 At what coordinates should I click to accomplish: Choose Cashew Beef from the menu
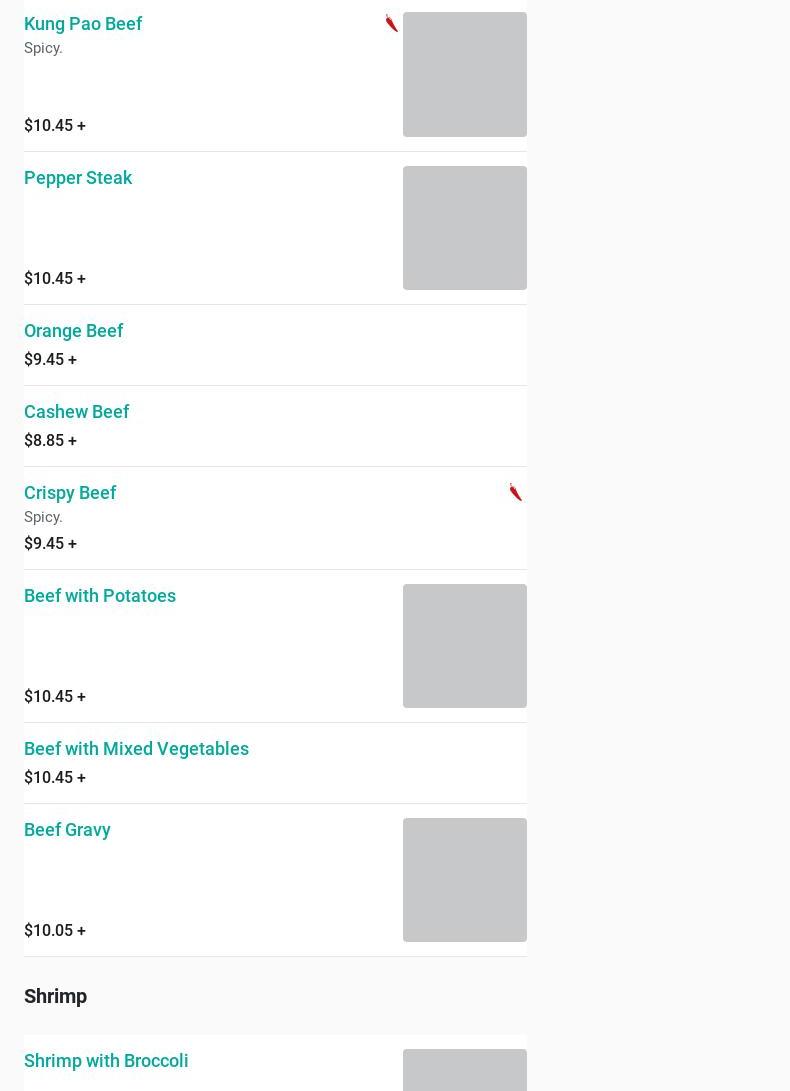(x=76, y=412)
